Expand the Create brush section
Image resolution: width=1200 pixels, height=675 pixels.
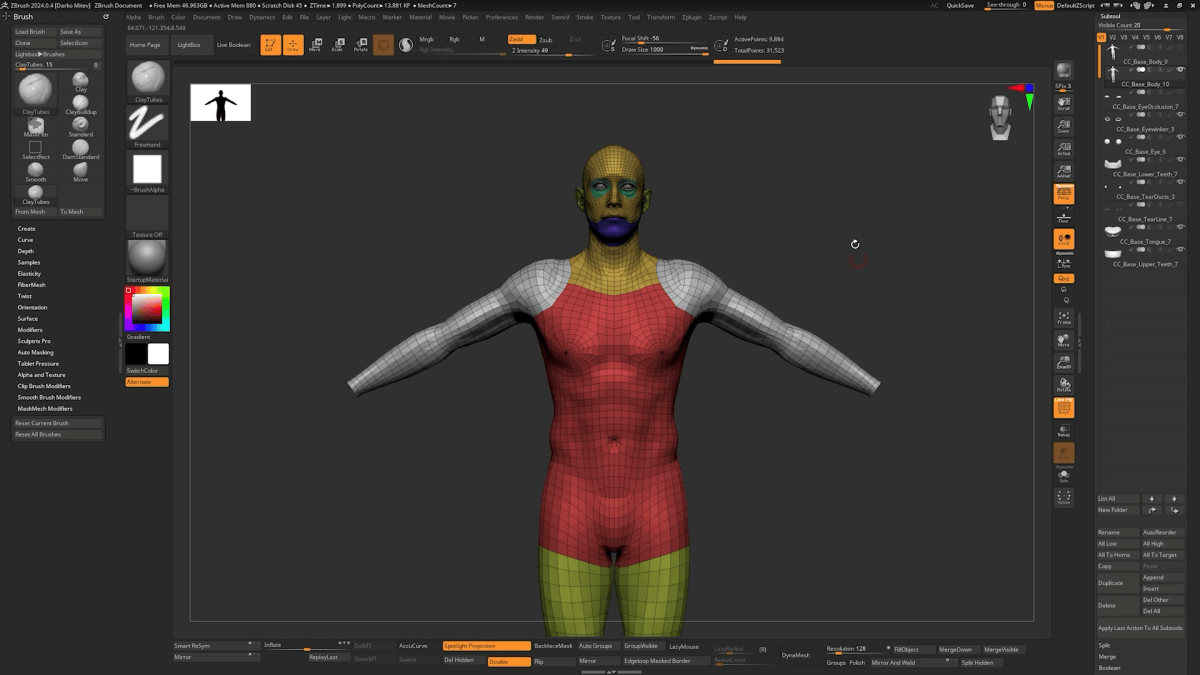26,229
